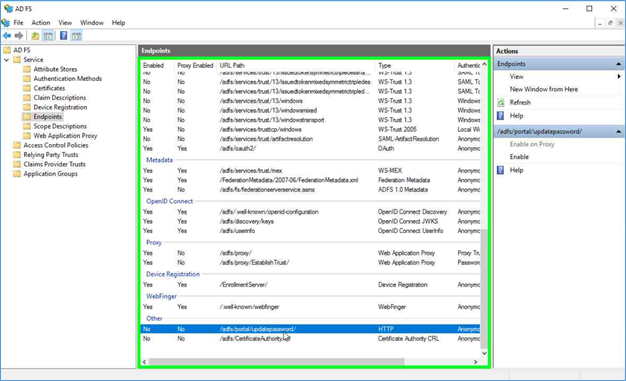
Task: Select the /adfs/services/trust/mex row
Action: (310, 171)
